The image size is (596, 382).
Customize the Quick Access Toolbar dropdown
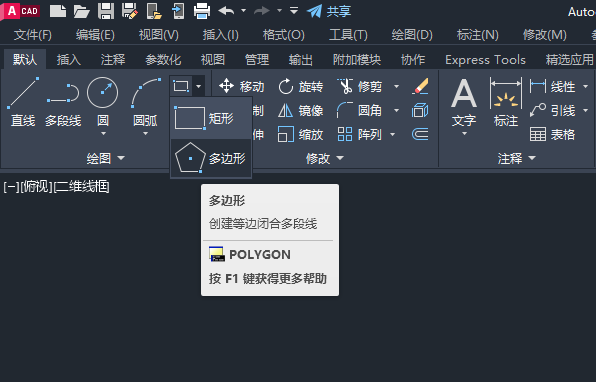294,11
